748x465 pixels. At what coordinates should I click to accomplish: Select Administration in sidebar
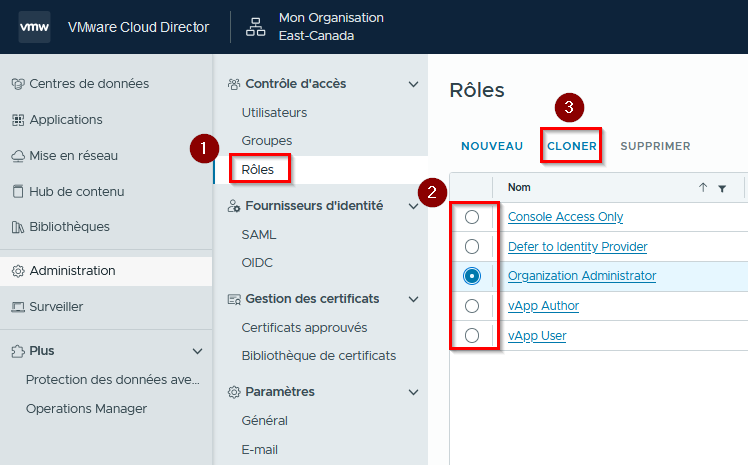(x=106, y=271)
